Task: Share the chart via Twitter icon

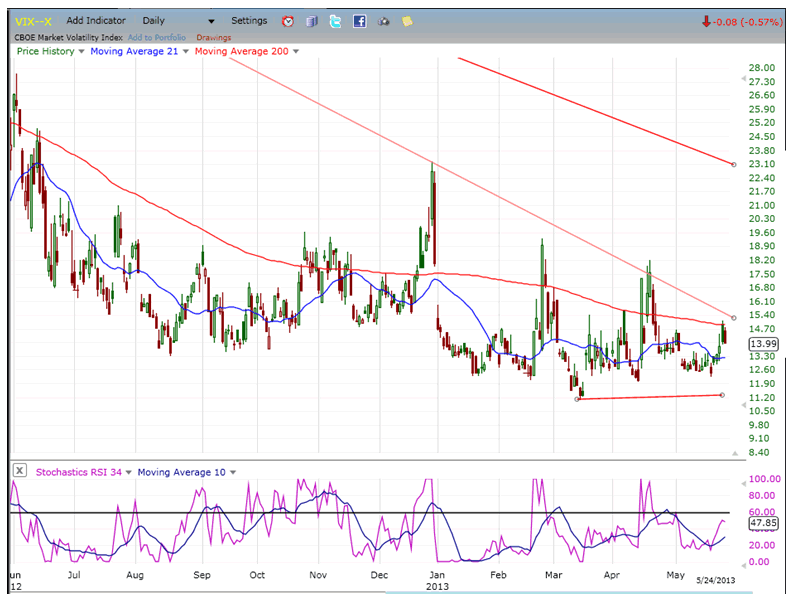Action: pos(335,21)
